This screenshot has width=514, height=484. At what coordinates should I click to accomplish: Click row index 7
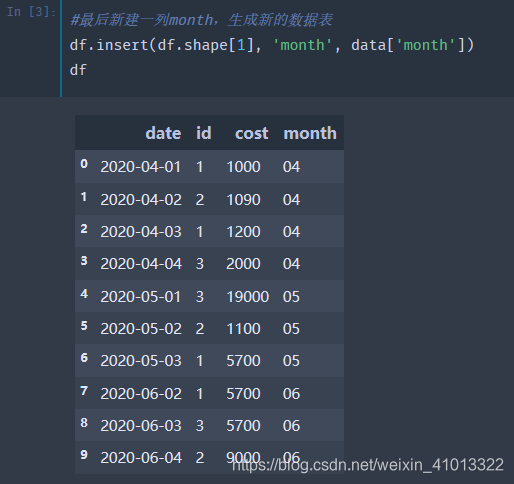click(84, 391)
